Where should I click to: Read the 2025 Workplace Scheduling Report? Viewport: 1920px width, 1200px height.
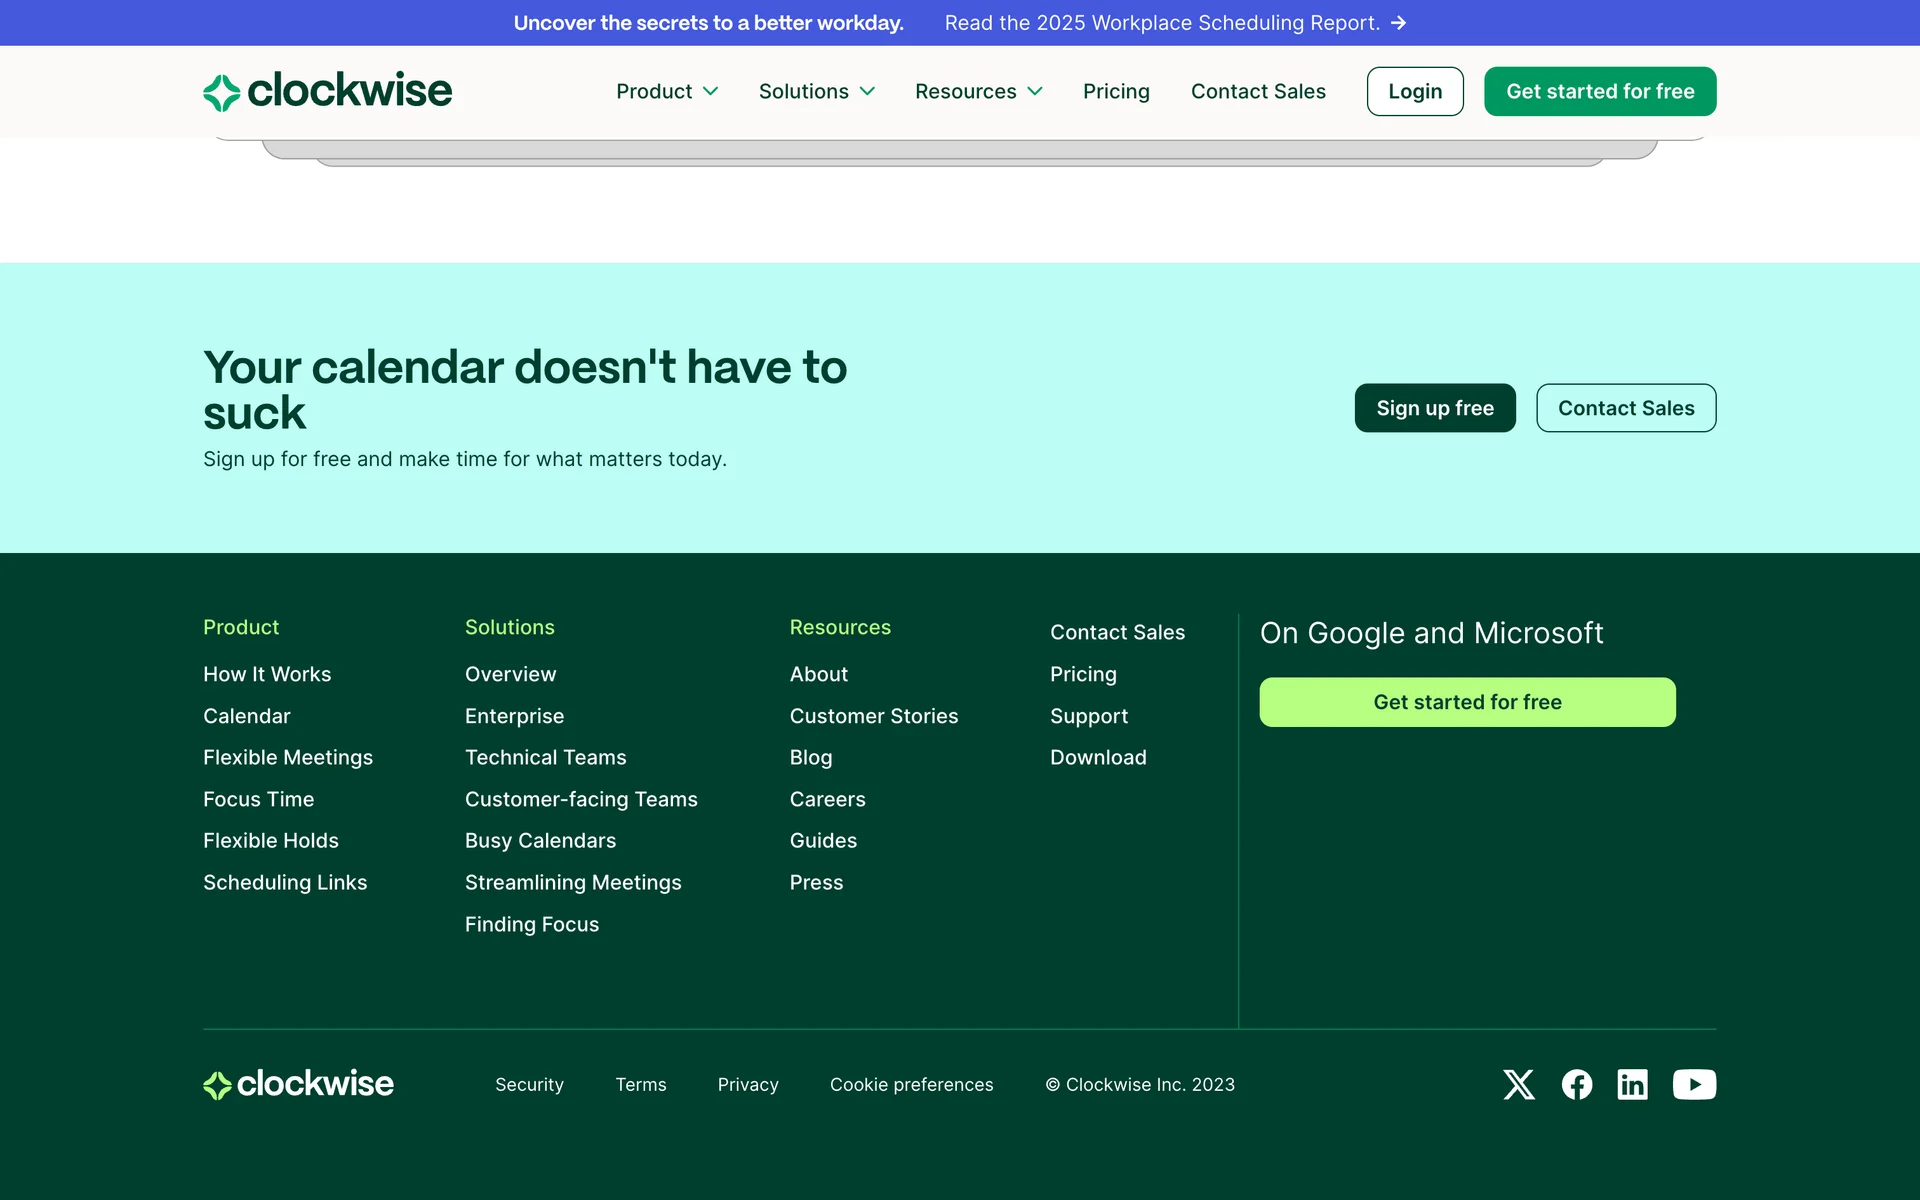pos(1161,23)
